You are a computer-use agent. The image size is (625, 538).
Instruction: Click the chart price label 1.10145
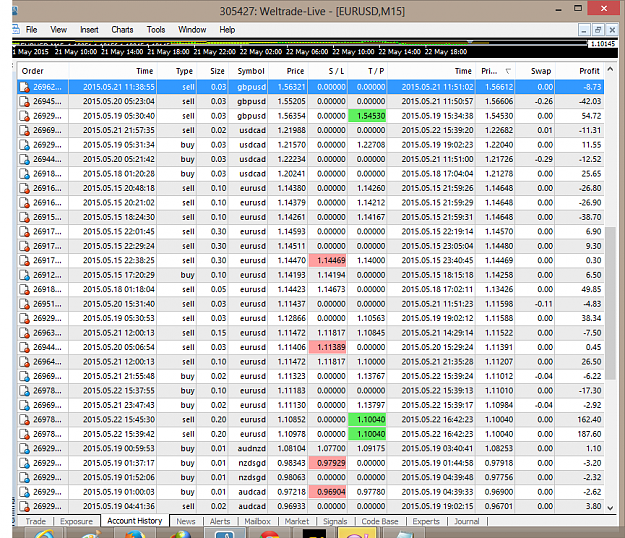[603, 44]
